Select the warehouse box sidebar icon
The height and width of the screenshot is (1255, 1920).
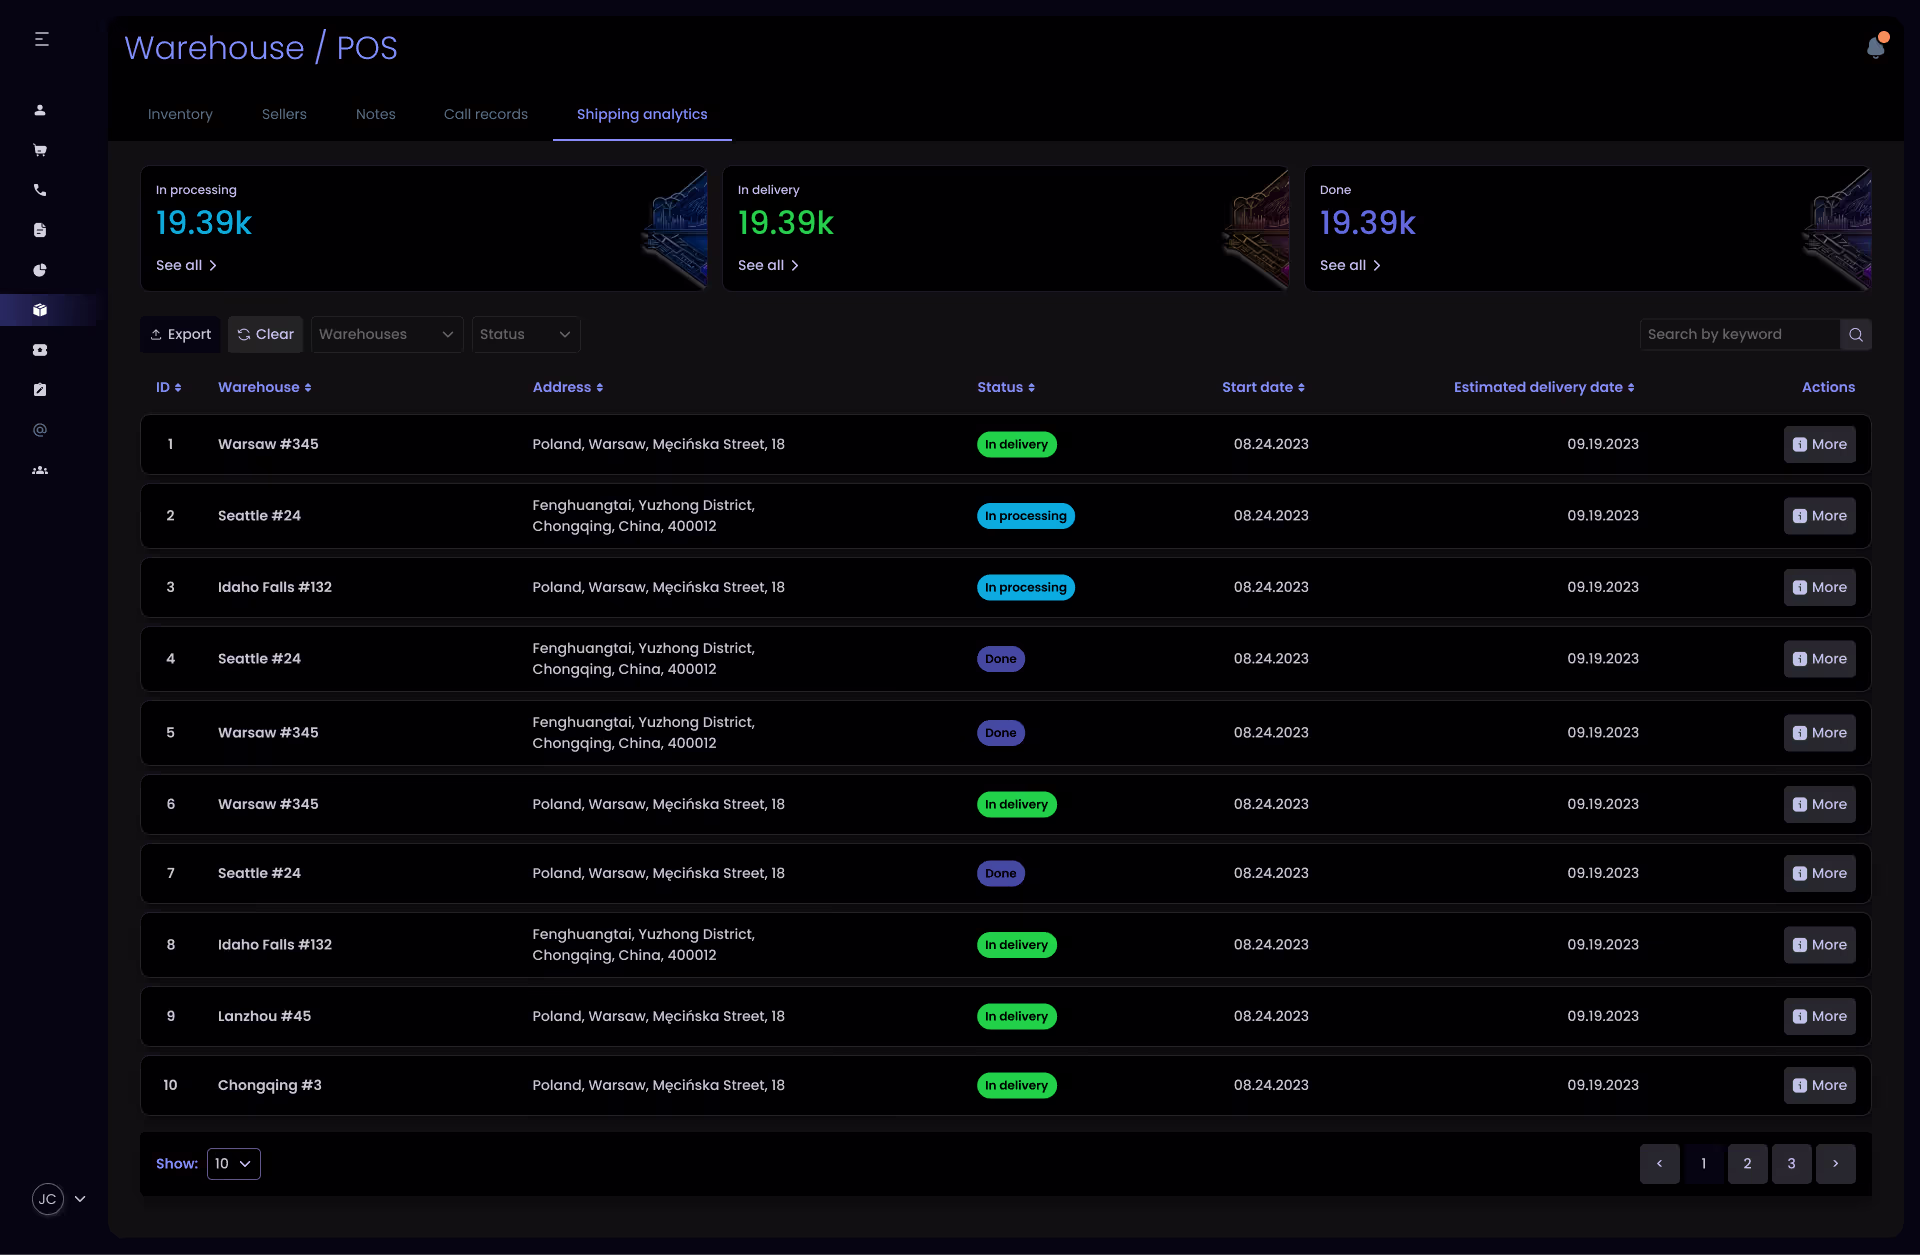(40, 310)
